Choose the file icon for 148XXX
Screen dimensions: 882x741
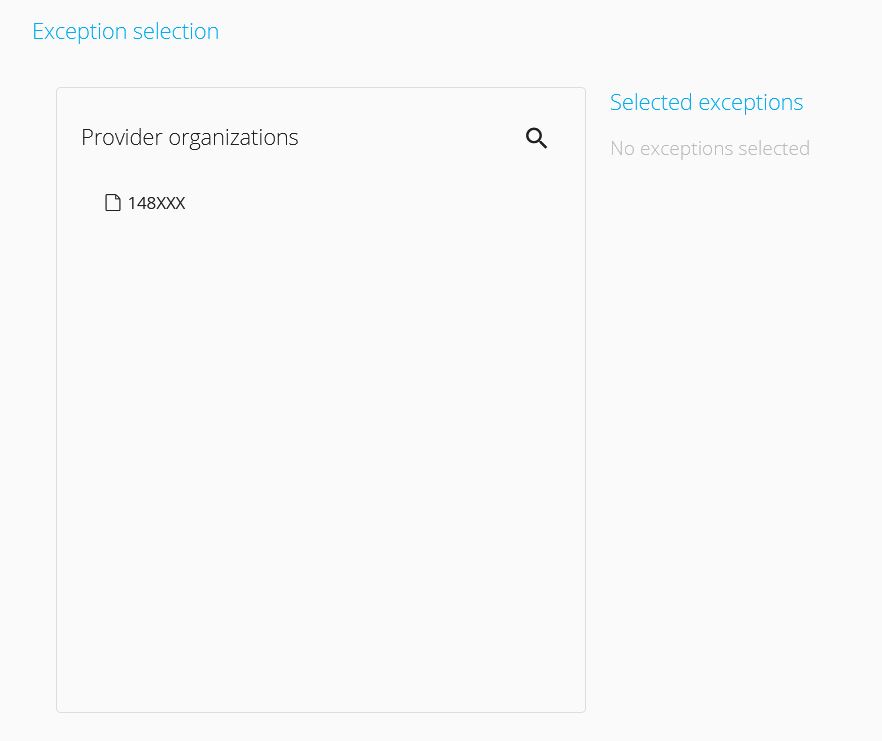(112, 203)
